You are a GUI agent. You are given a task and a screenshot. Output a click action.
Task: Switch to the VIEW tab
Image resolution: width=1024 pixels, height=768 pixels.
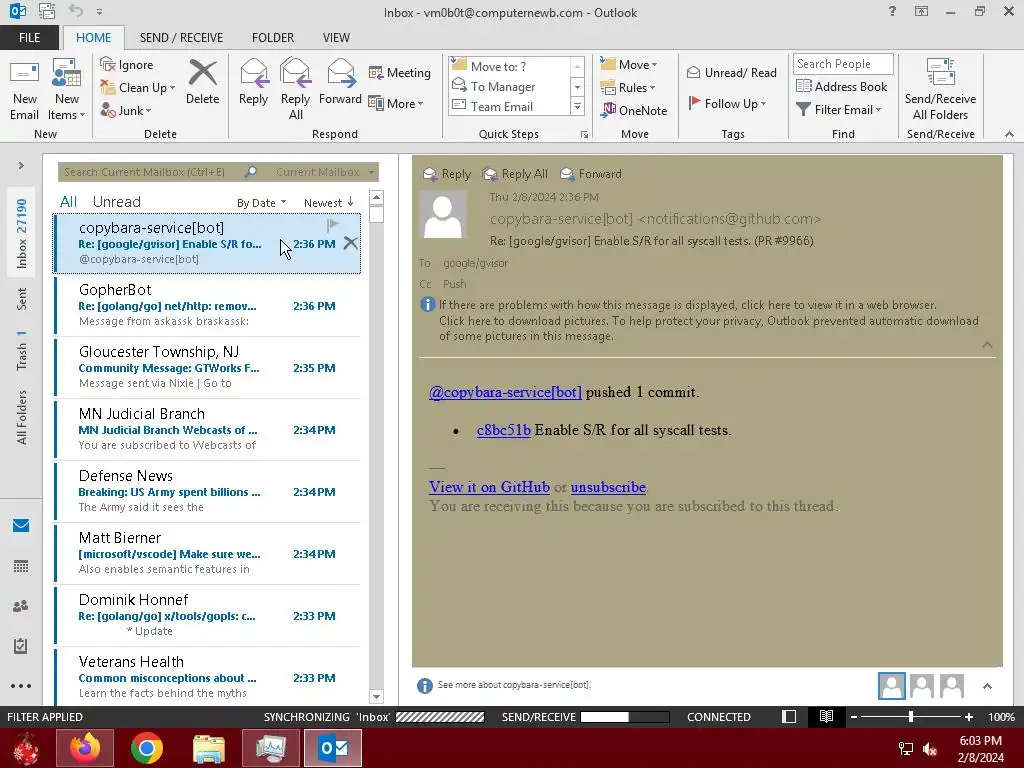pos(336,38)
